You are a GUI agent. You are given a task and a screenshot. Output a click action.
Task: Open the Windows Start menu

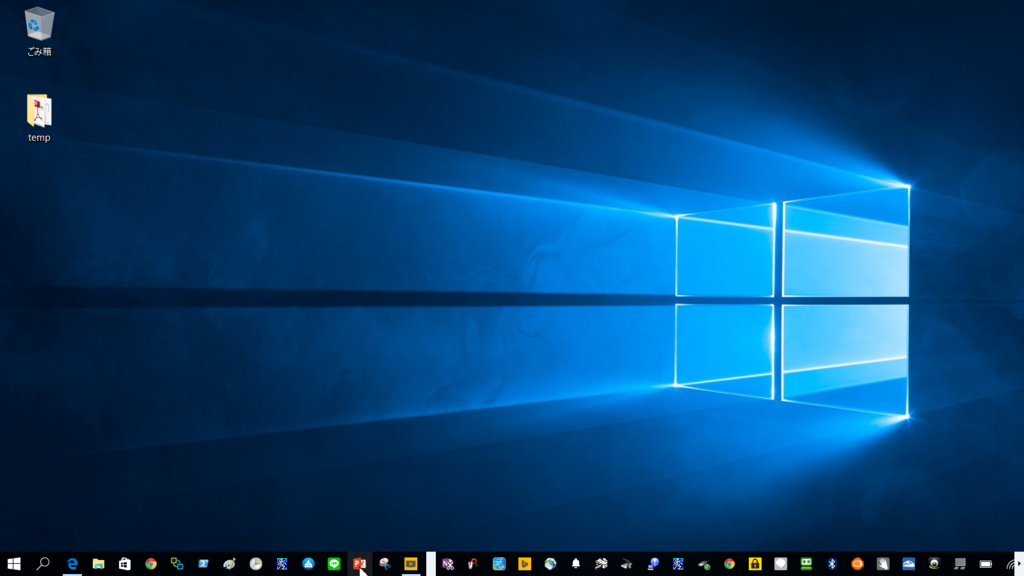pyautogui.click(x=14, y=564)
